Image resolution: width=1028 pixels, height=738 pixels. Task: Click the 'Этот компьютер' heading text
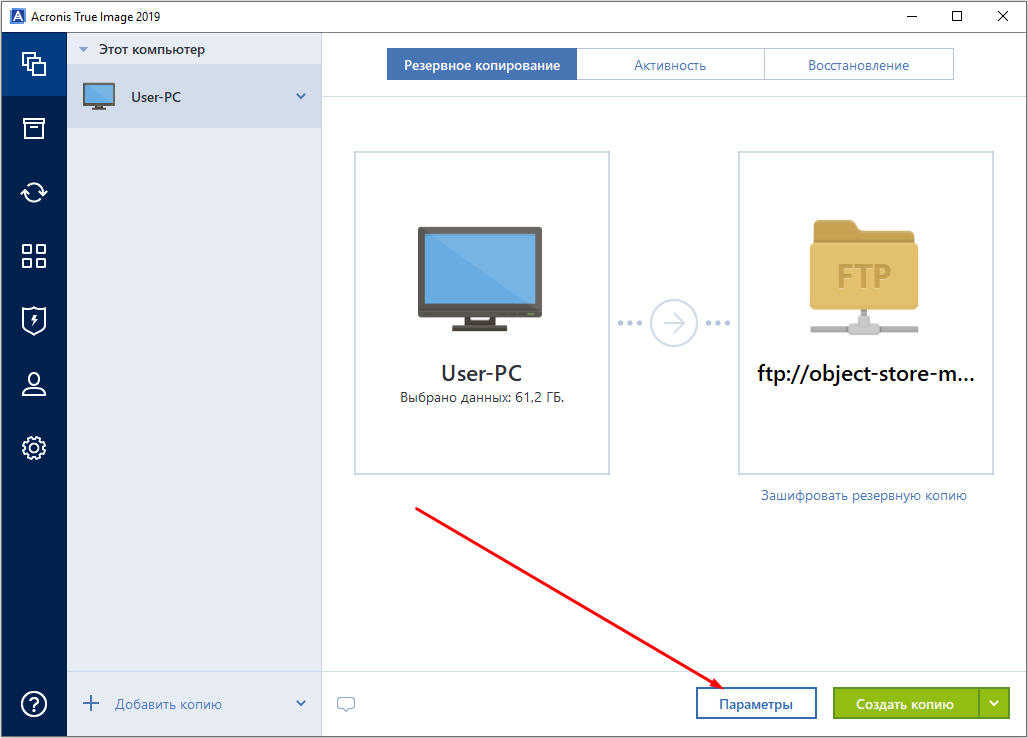(x=152, y=50)
